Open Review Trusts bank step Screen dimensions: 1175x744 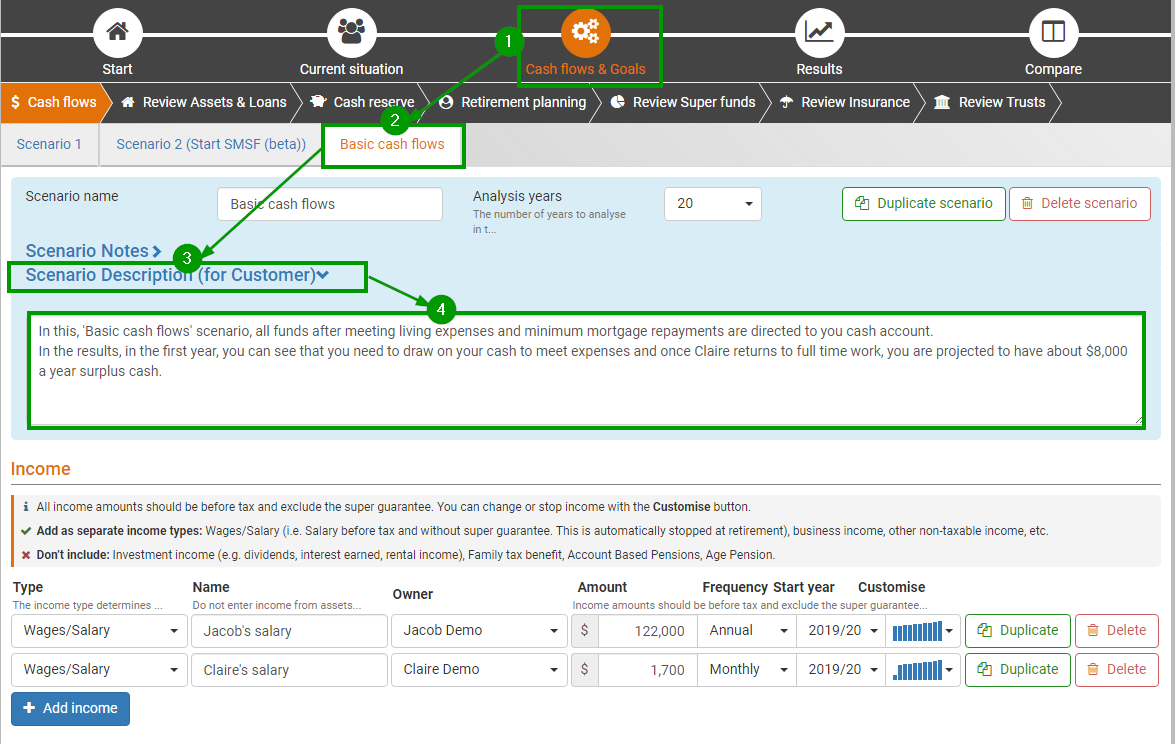(989, 102)
